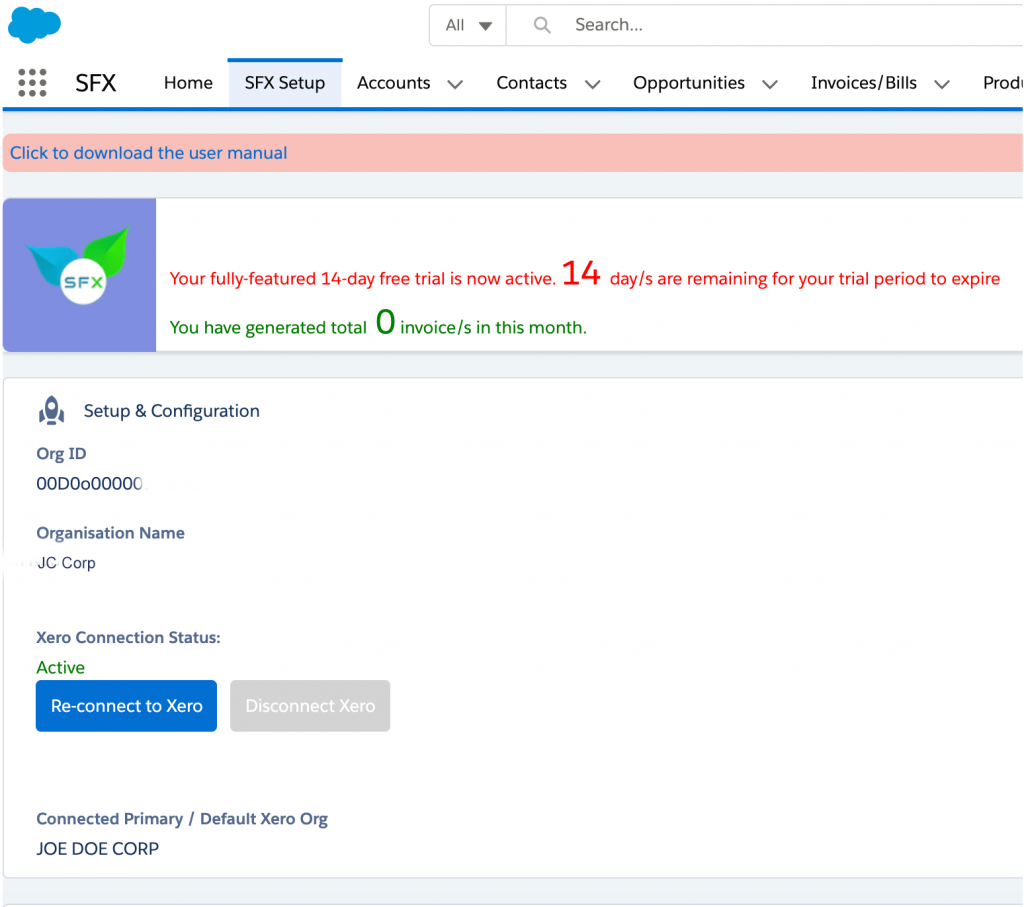
Task: Click the Organisation Name label
Action: click(x=110, y=533)
